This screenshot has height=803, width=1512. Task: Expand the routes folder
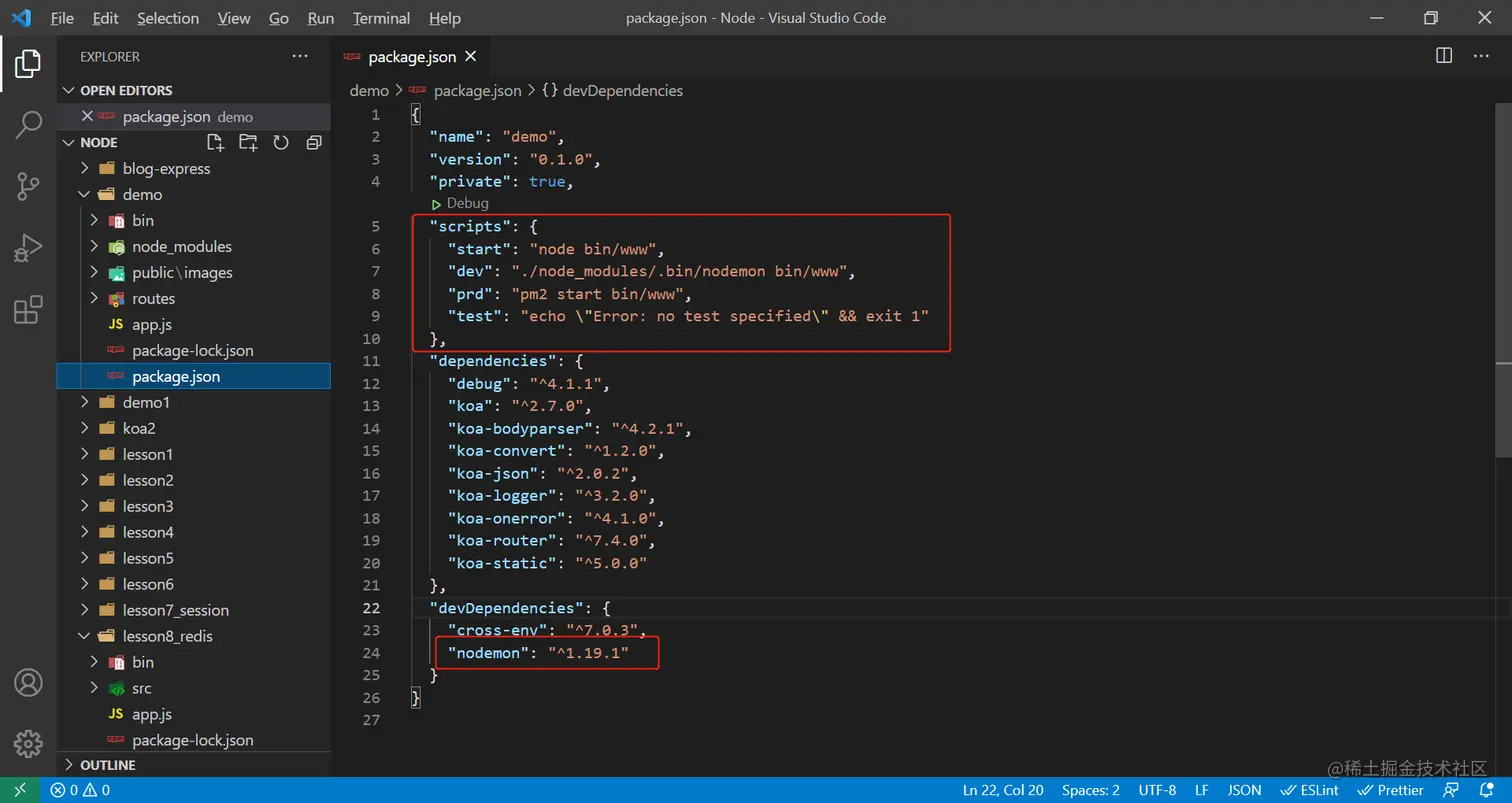tap(194, 298)
